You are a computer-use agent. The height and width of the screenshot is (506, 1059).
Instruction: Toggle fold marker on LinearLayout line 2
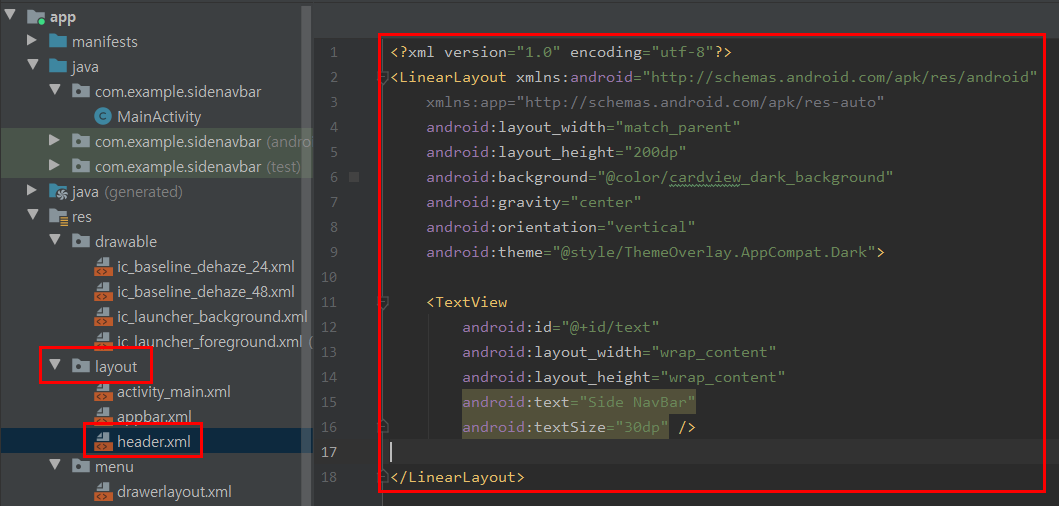[383, 77]
